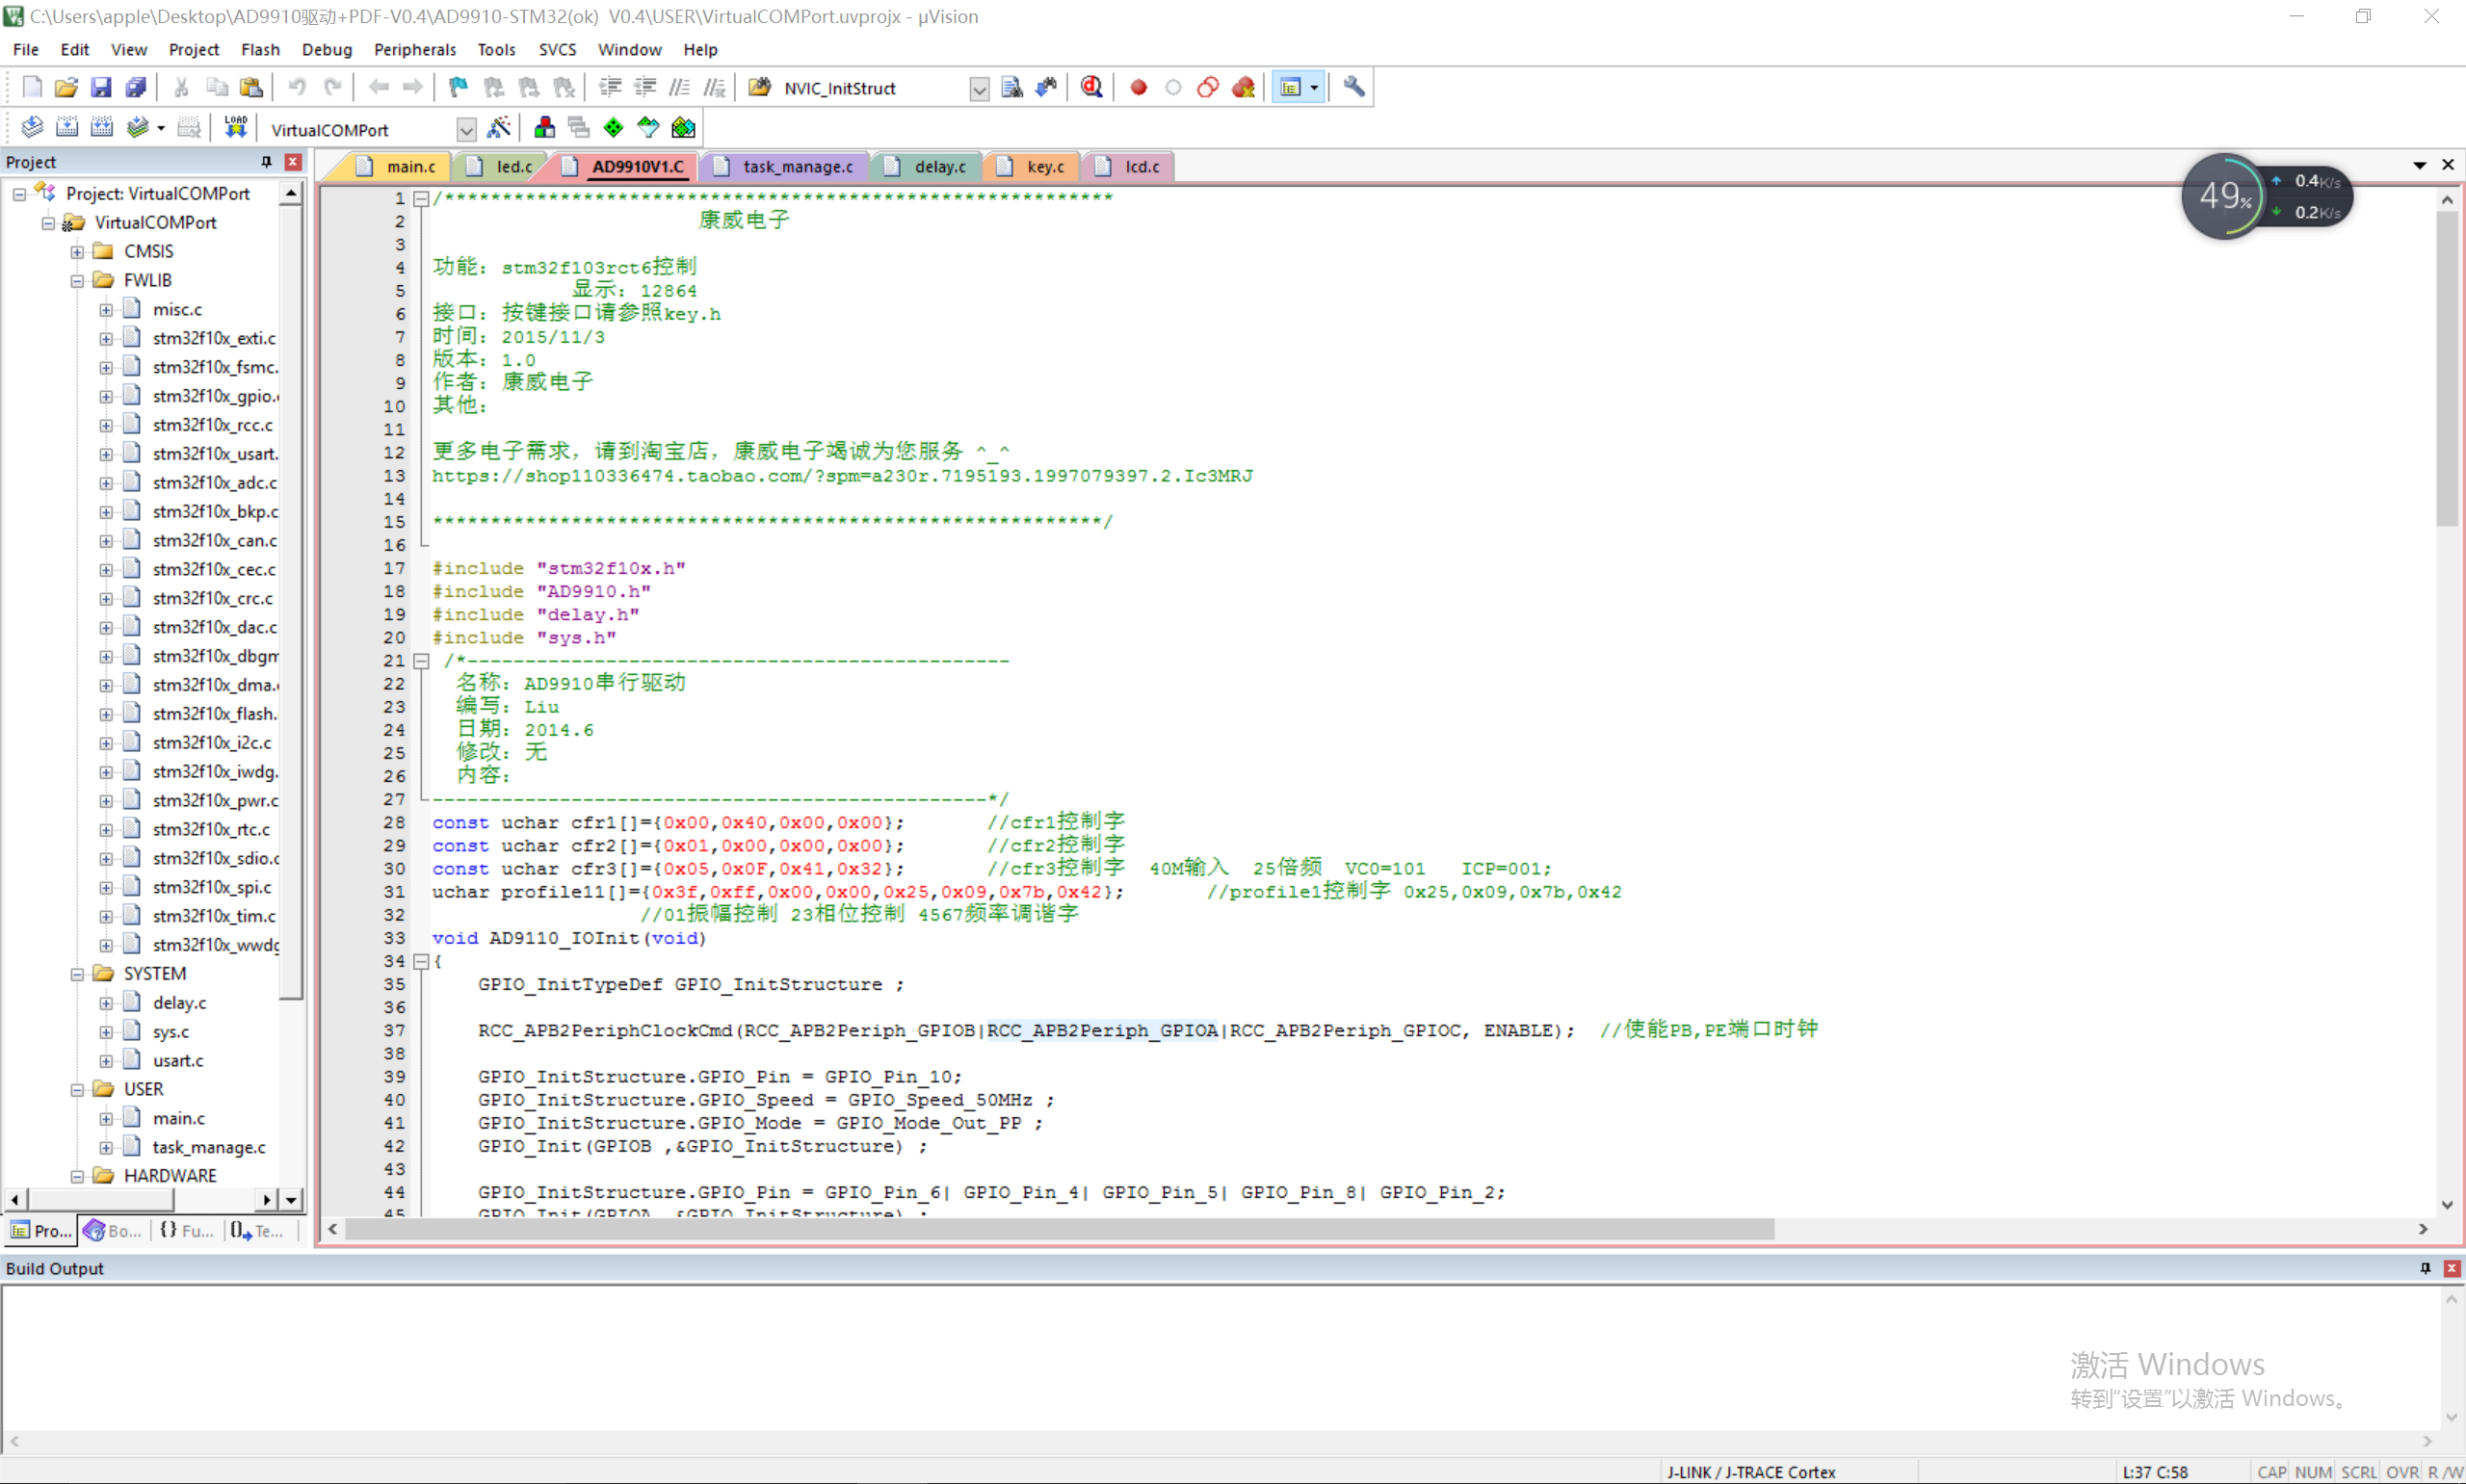The image size is (2466, 1484).
Task: Pin the Project panel
Action: point(266,162)
